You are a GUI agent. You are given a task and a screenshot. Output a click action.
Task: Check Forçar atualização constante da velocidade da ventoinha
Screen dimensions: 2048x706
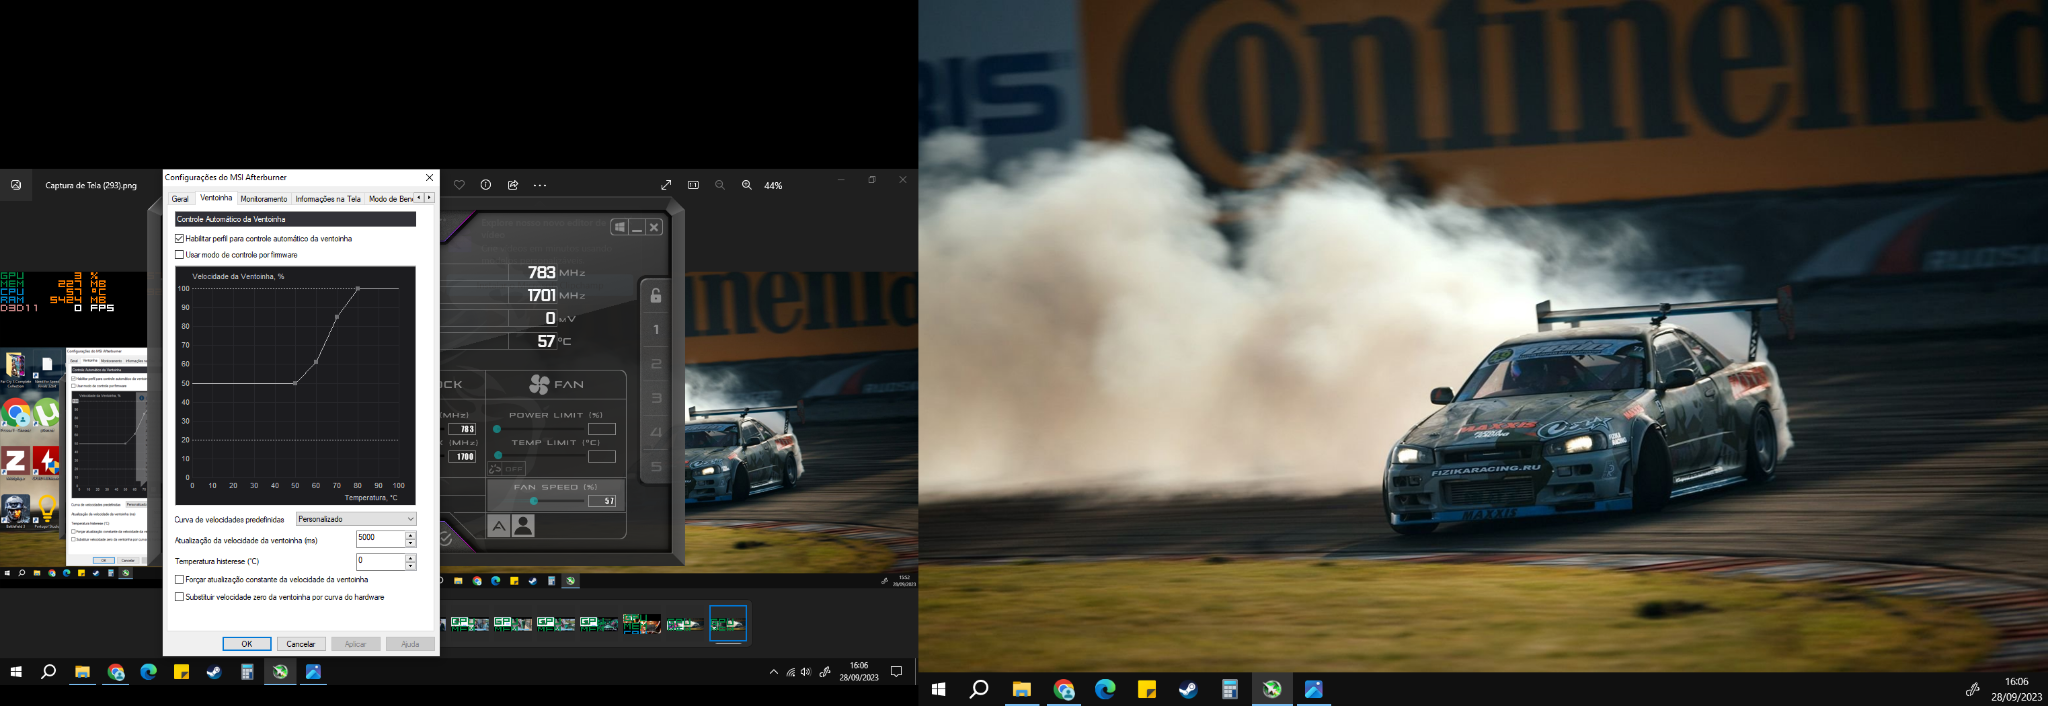(x=179, y=580)
